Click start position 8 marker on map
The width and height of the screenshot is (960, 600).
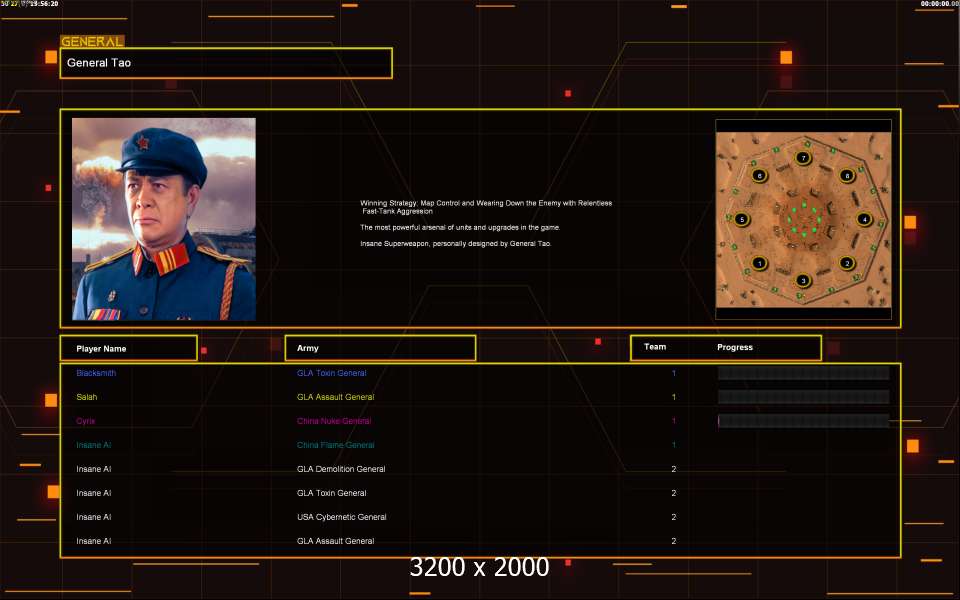click(847, 176)
